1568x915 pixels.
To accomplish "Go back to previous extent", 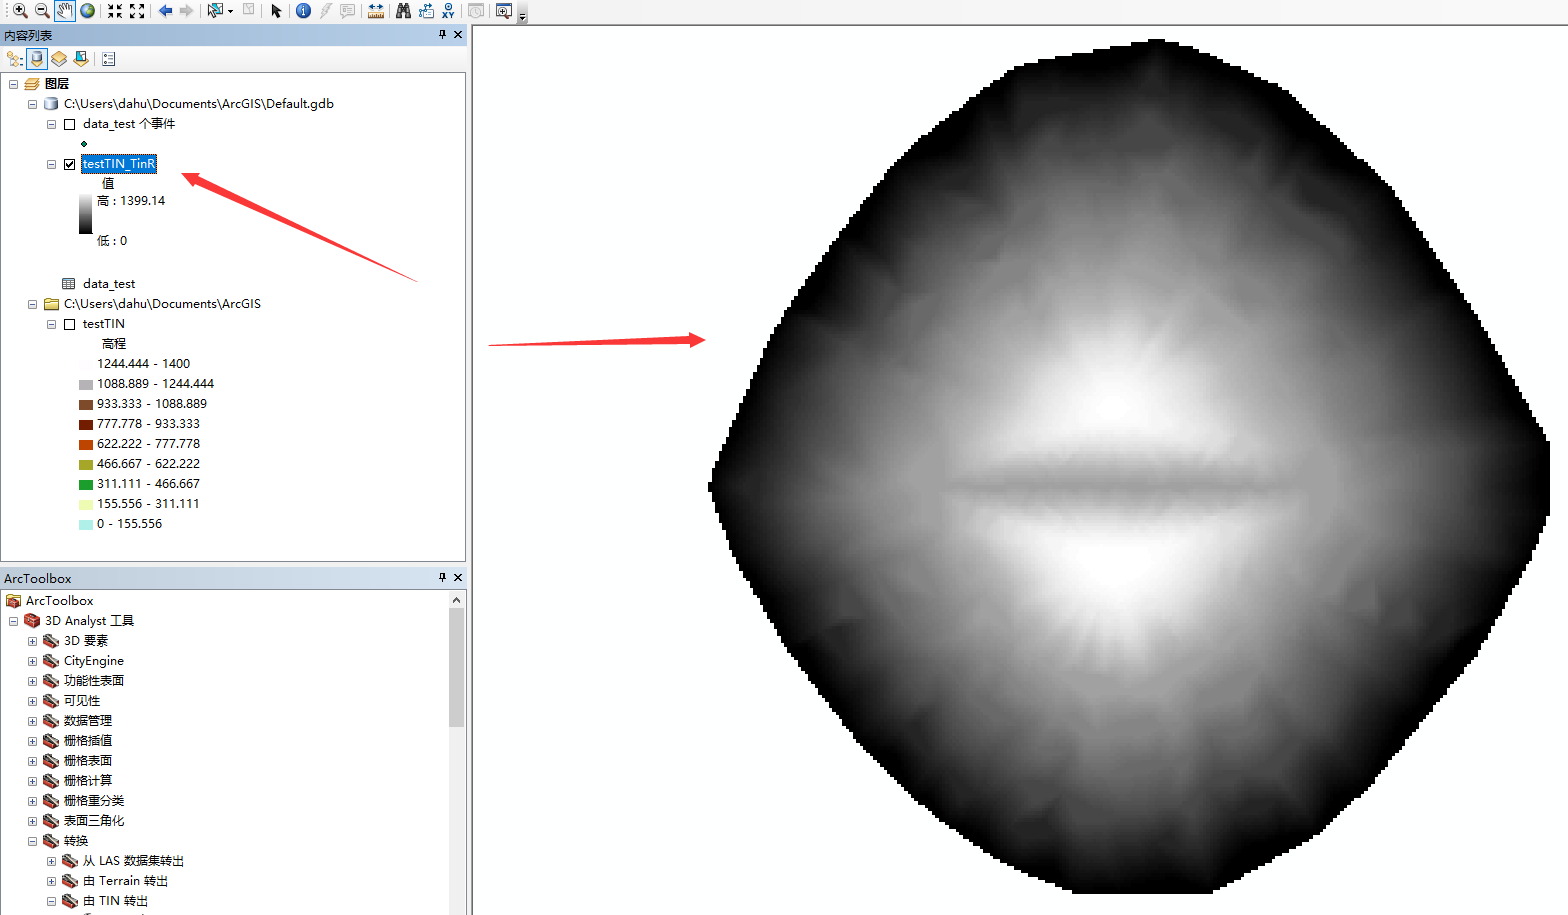I will click(165, 11).
